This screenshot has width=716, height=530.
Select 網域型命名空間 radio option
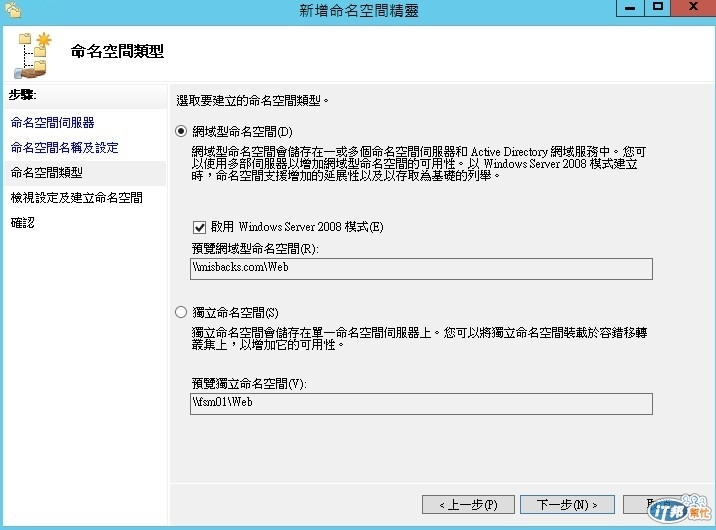(x=181, y=131)
